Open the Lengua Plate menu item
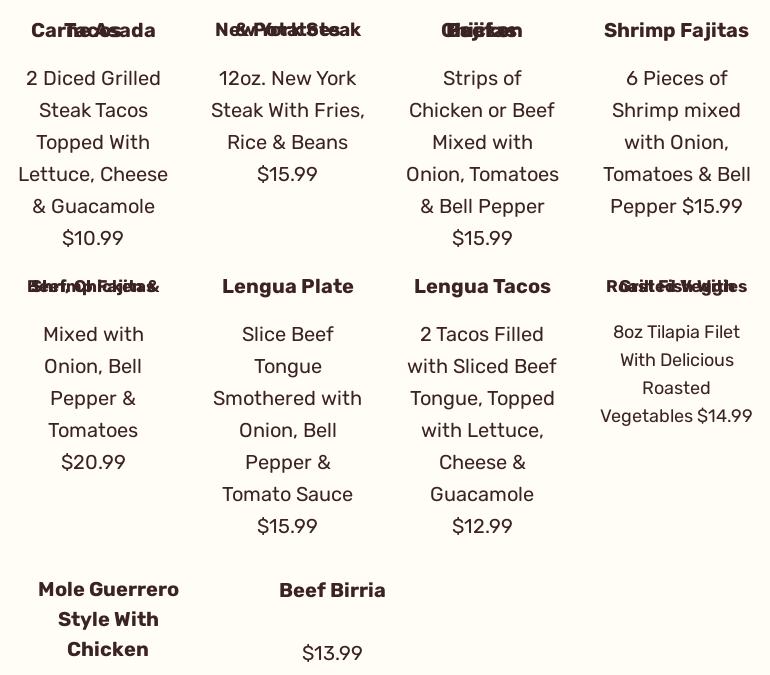 point(288,287)
